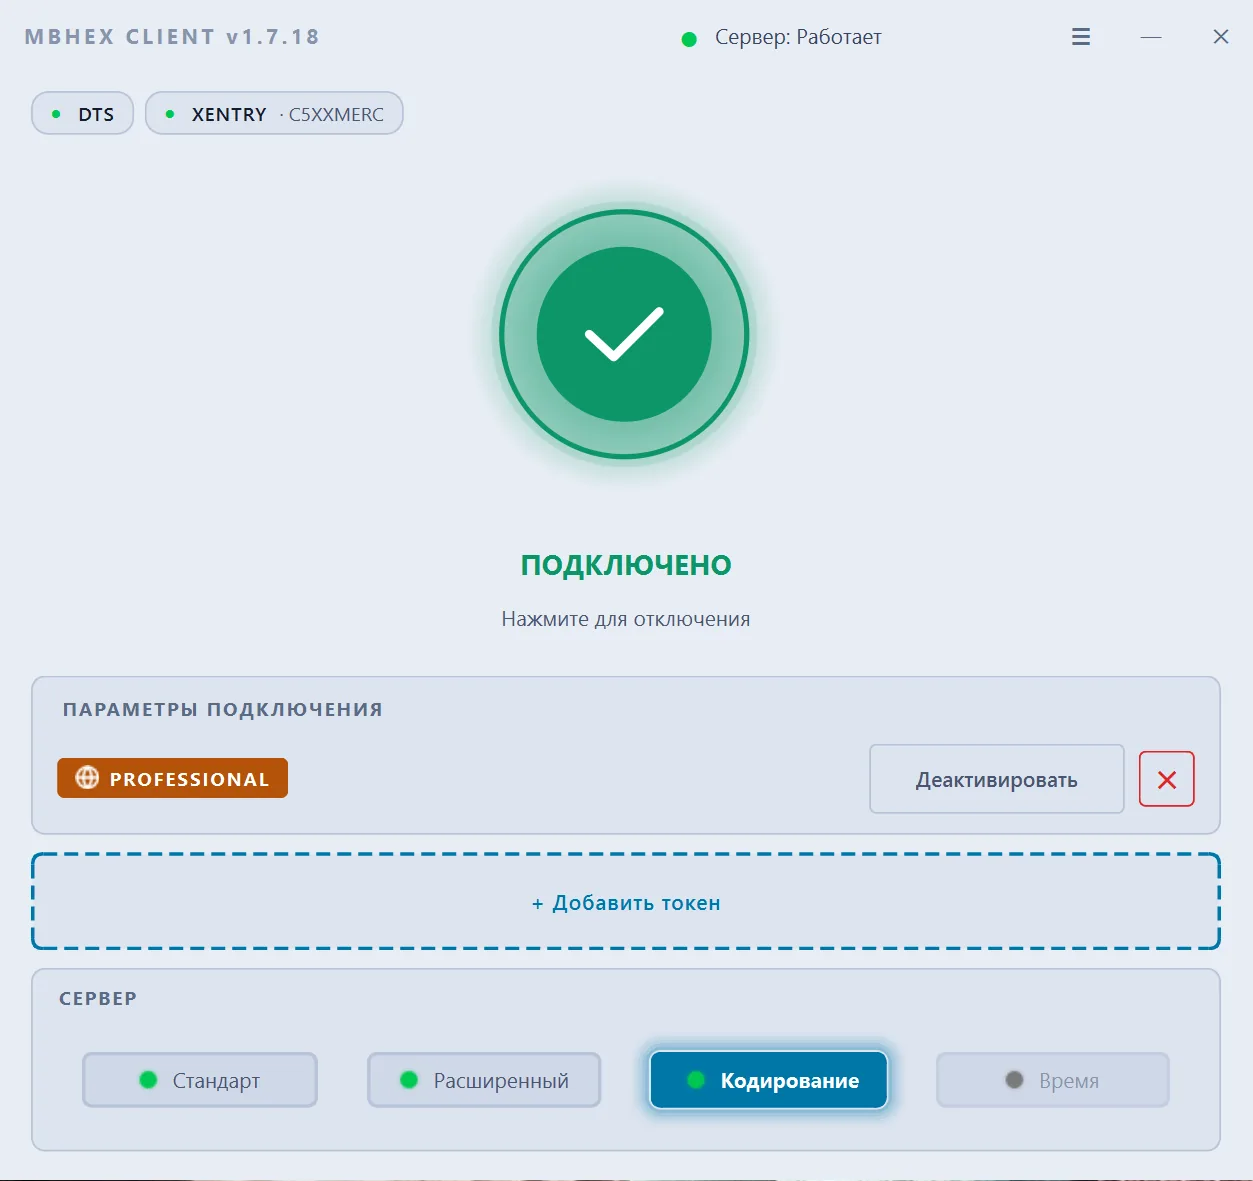Click the globe icon on PROFESSIONAL badge
Image resolution: width=1253 pixels, height=1181 pixels.
point(87,778)
